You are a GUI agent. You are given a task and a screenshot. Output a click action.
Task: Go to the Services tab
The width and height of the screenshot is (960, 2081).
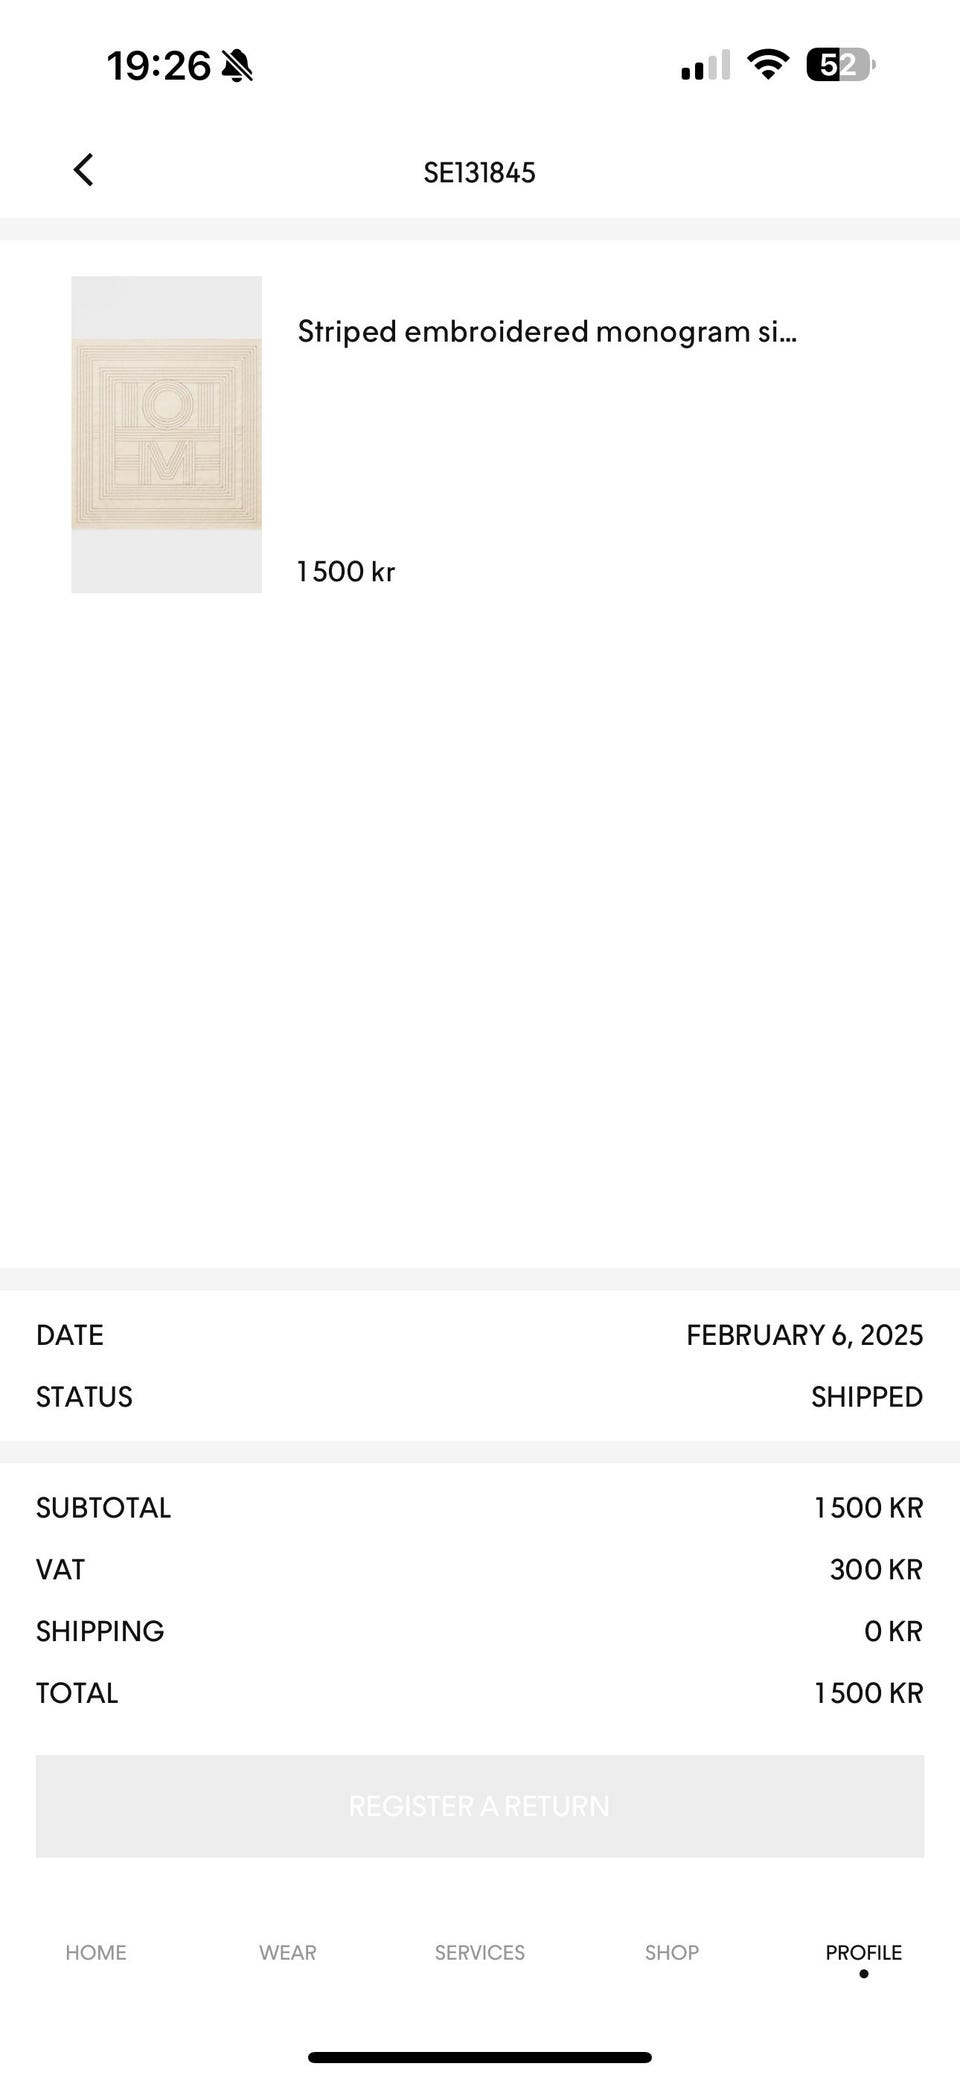(x=479, y=1952)
